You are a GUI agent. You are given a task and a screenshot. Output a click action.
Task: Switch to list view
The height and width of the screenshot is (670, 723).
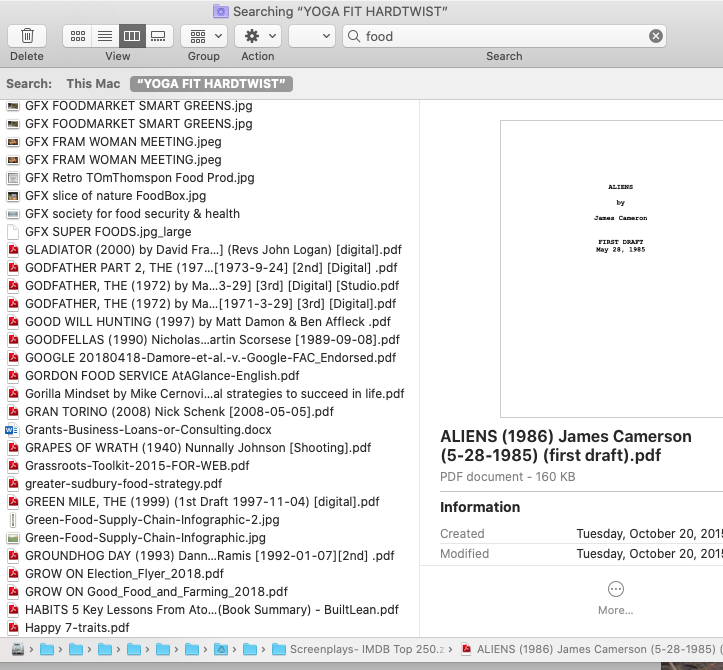click(x=105, y=36)
